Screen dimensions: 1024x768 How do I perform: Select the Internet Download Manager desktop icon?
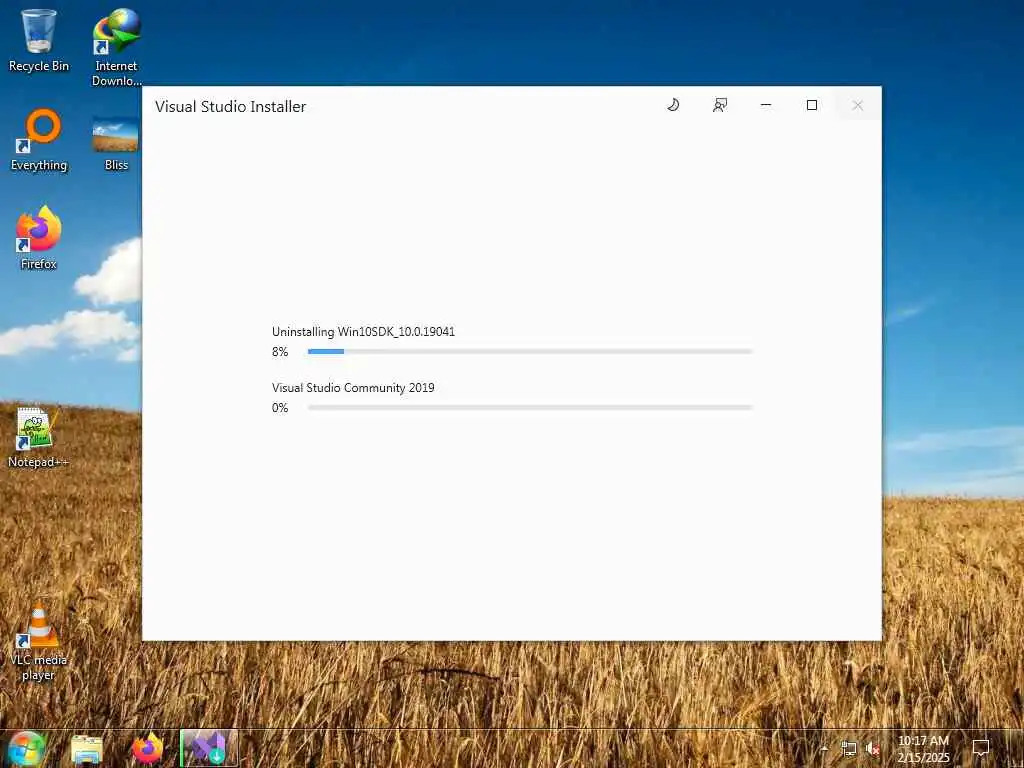coord(116,47)
